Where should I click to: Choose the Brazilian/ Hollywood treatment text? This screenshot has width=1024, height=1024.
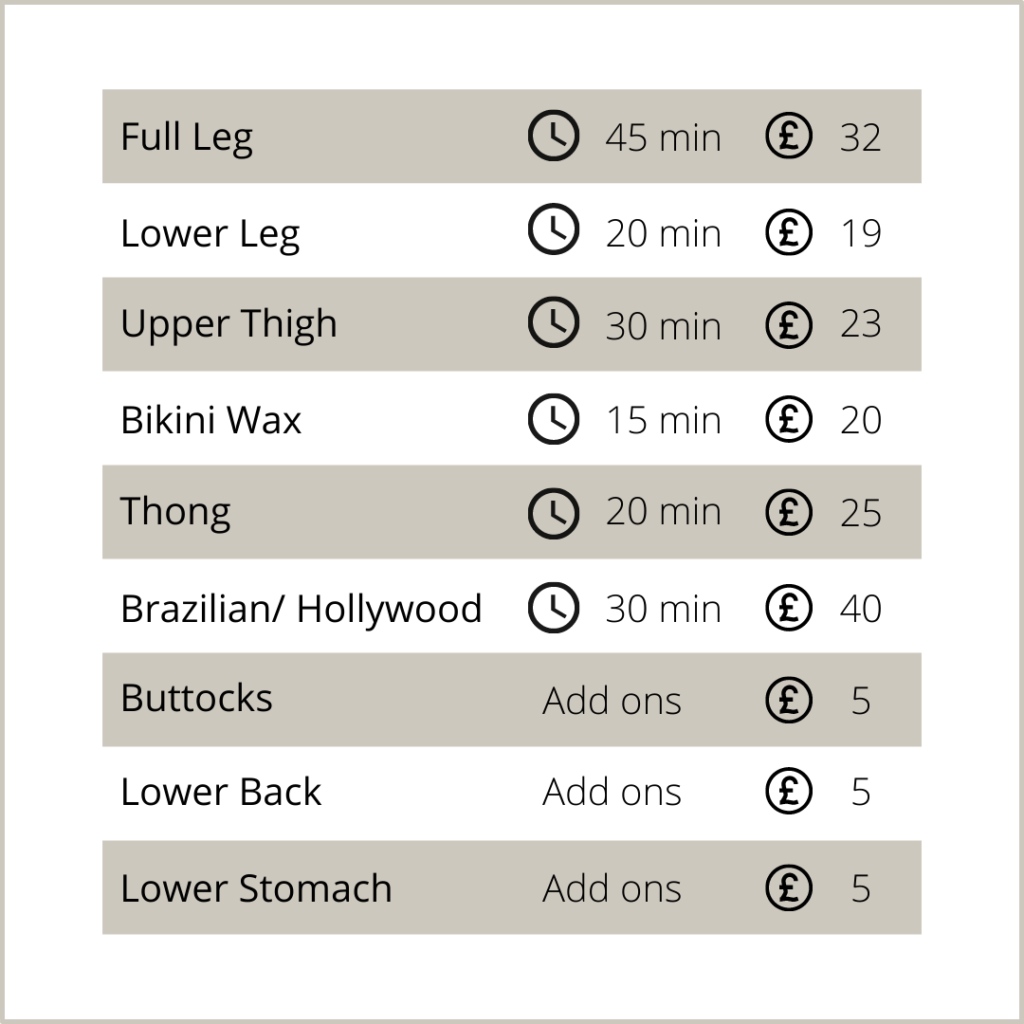point(301,609)
